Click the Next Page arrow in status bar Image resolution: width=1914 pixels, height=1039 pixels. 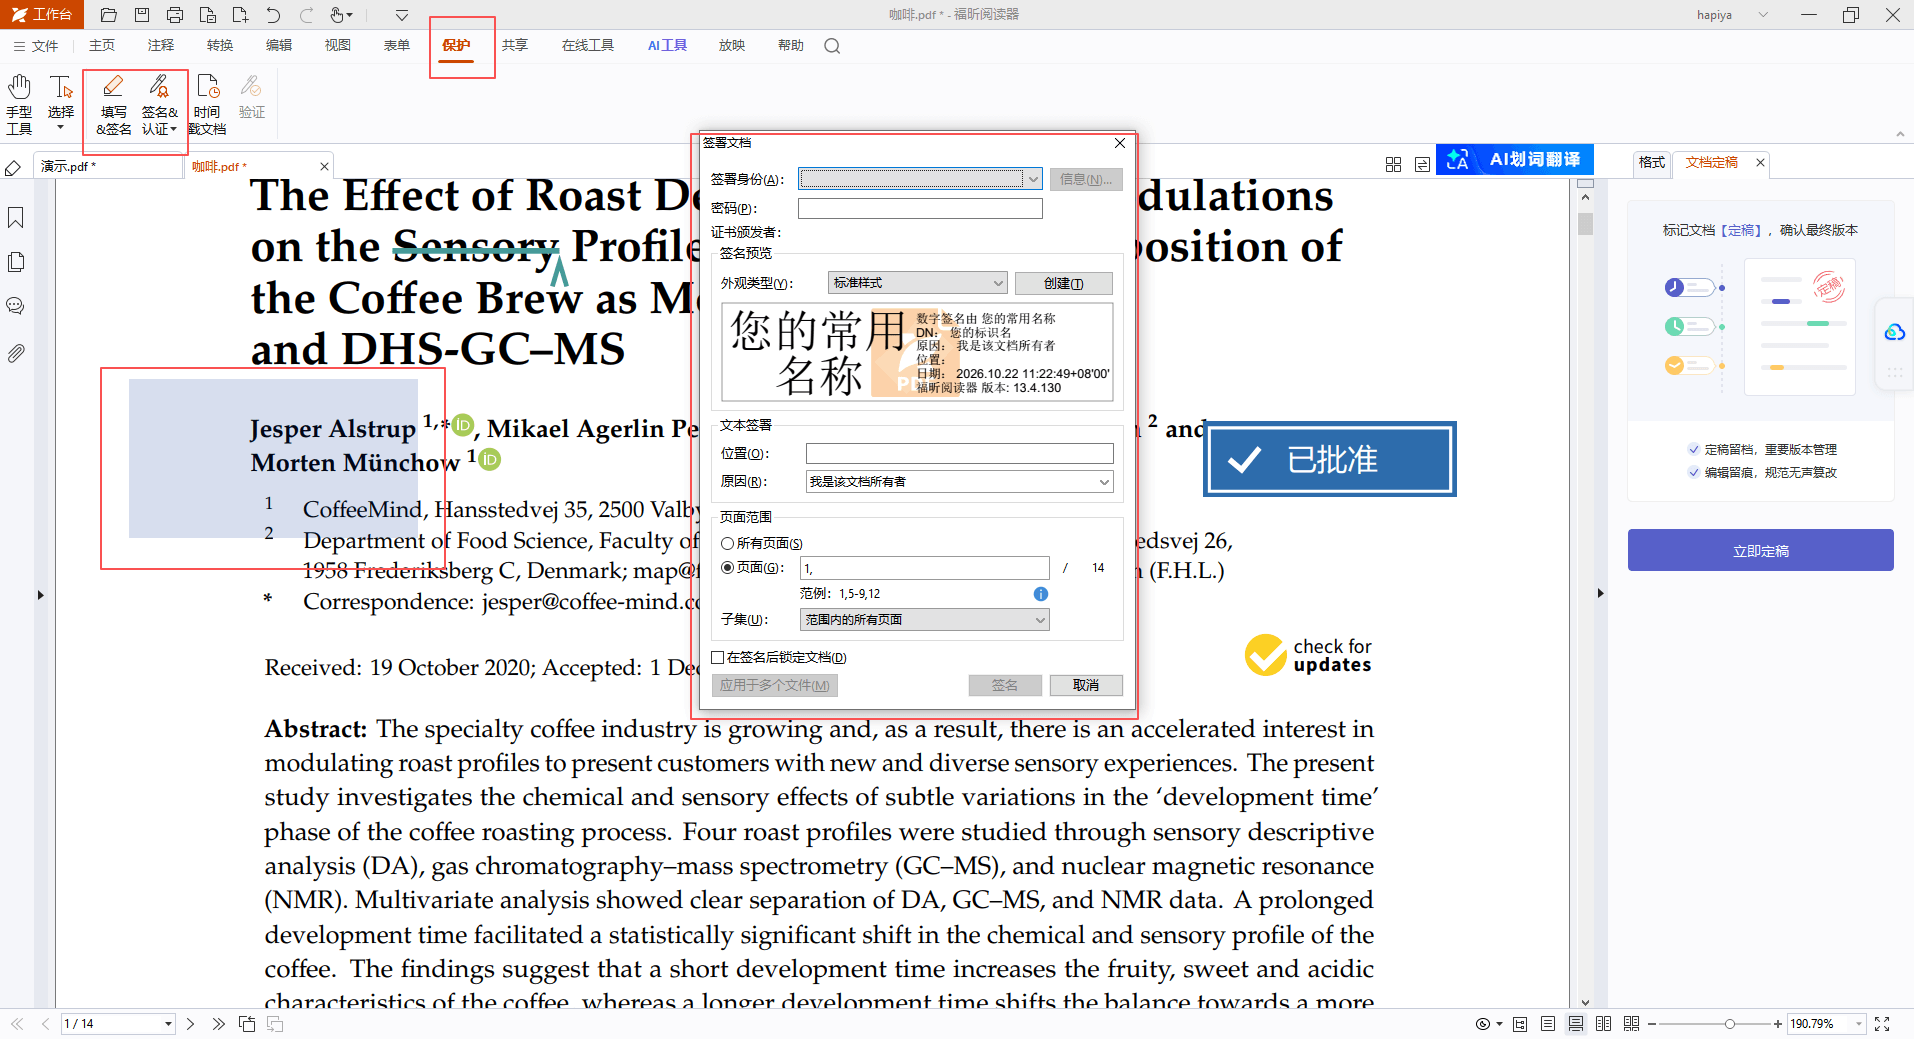(x=190, y=1024)
